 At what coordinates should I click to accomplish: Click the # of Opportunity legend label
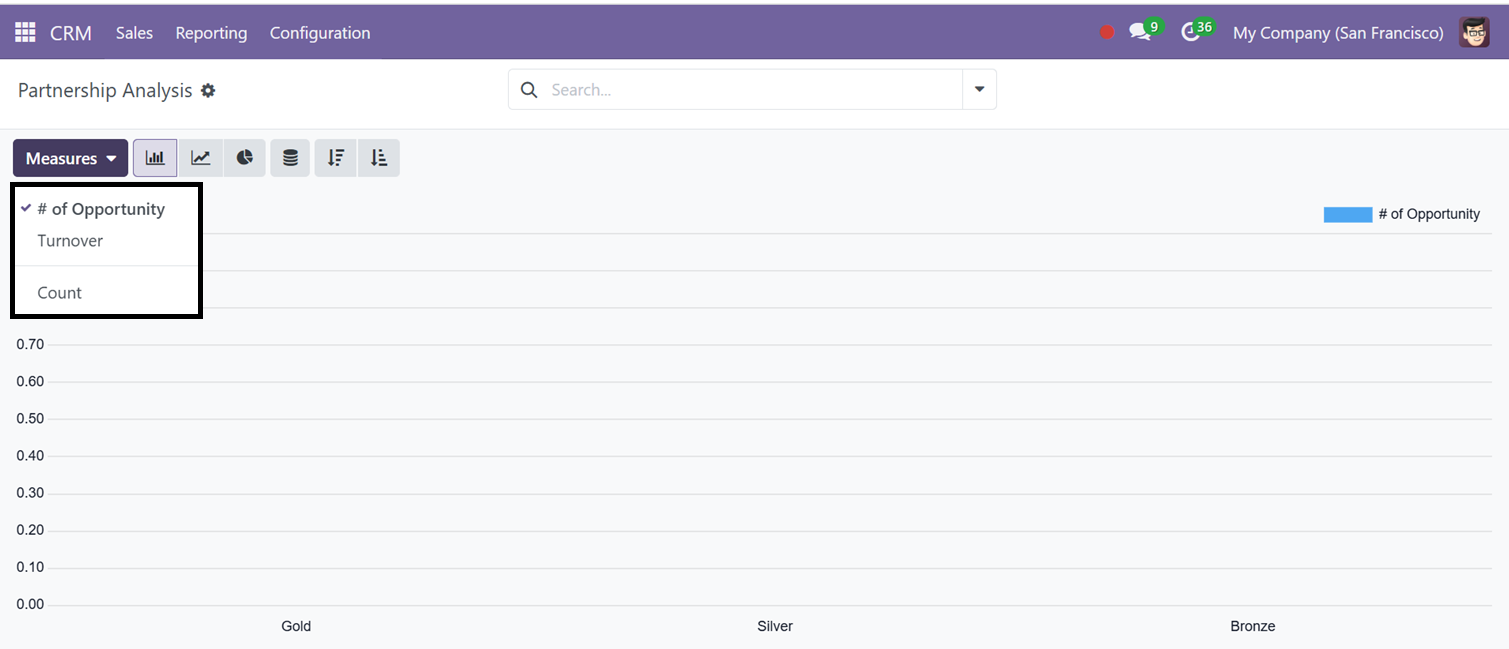tap(1429, 214)
